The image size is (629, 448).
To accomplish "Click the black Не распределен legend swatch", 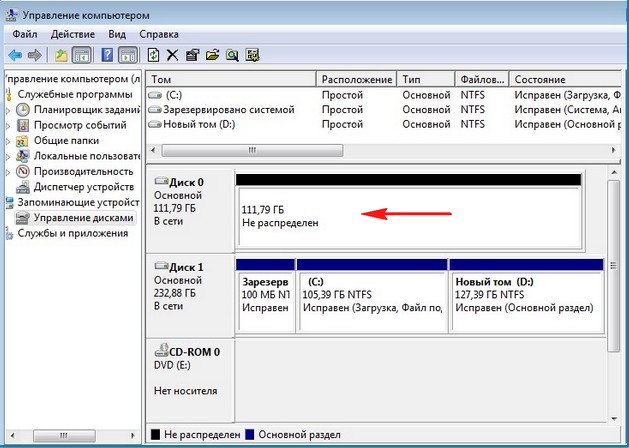I will click(154, 434).
